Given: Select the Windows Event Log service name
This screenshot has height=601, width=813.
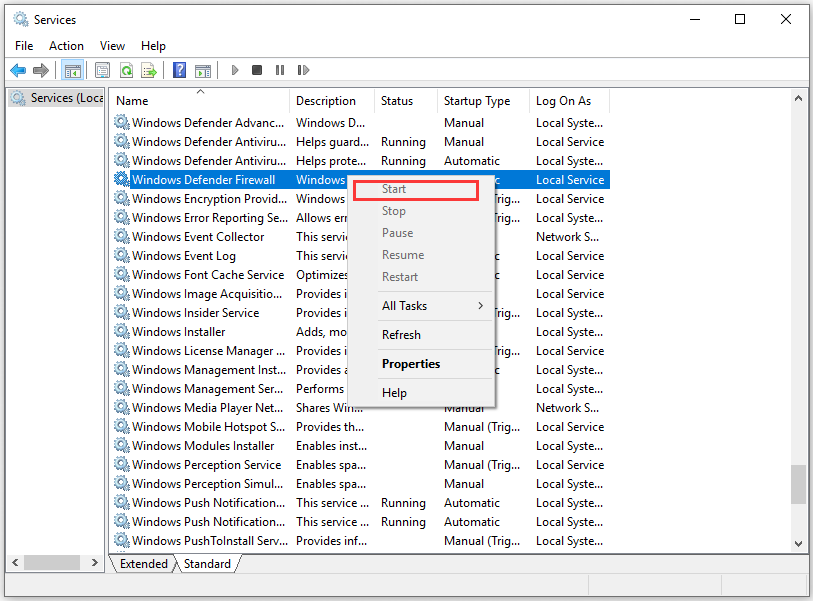Looking at the screenshot, I should click(x=184, y=256).
